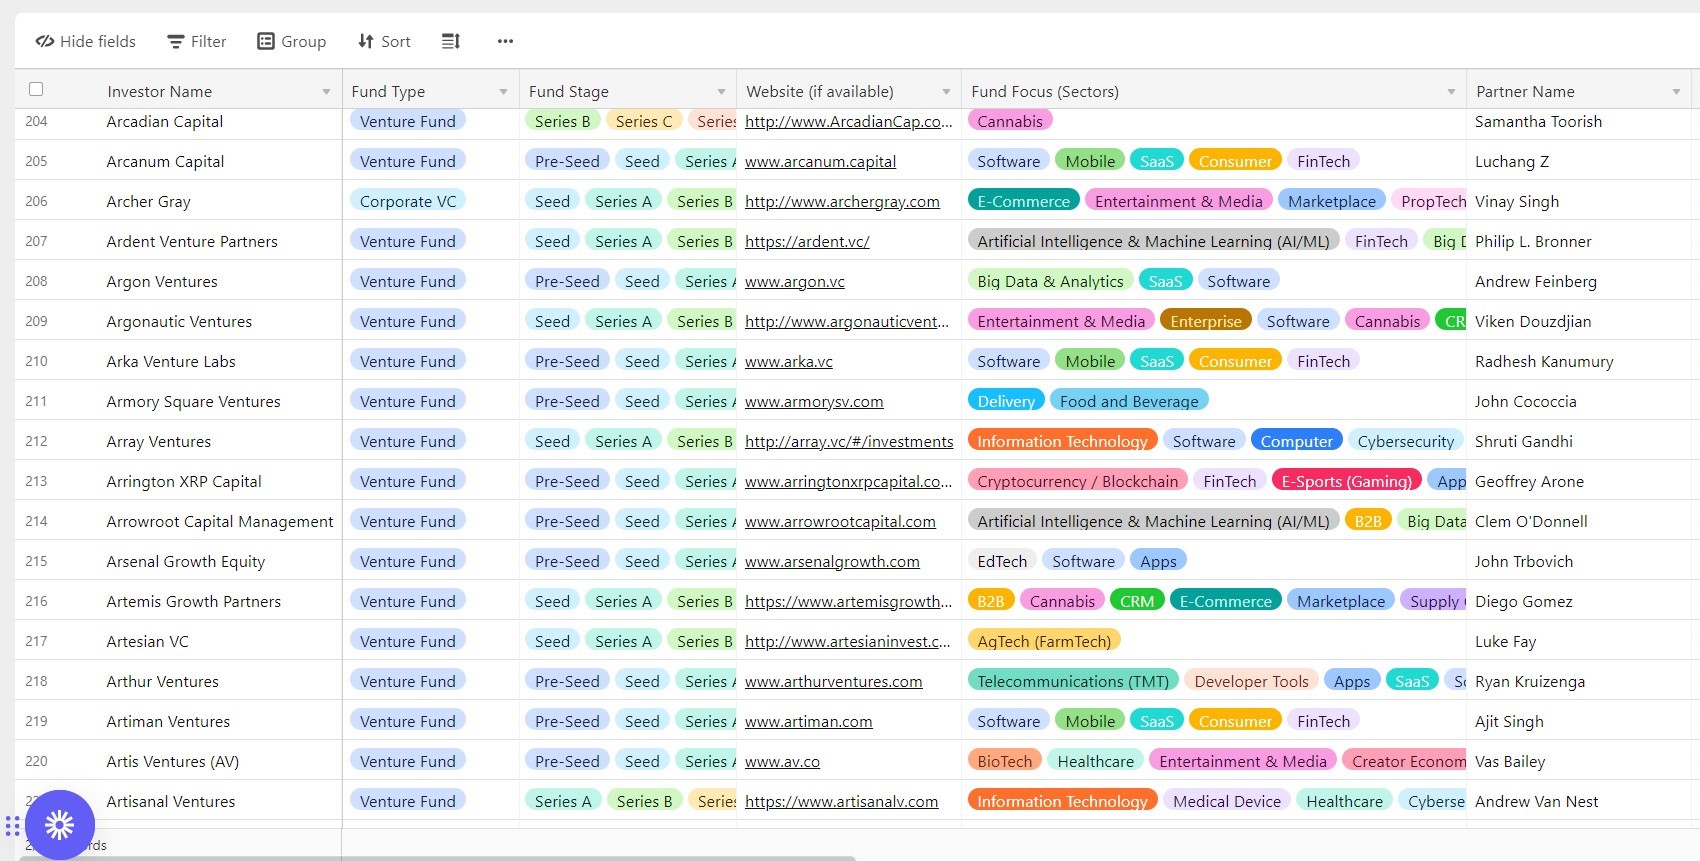The image size is (1700, 861).
Task: Open the Group records menu
Action: tap(291, 41)
